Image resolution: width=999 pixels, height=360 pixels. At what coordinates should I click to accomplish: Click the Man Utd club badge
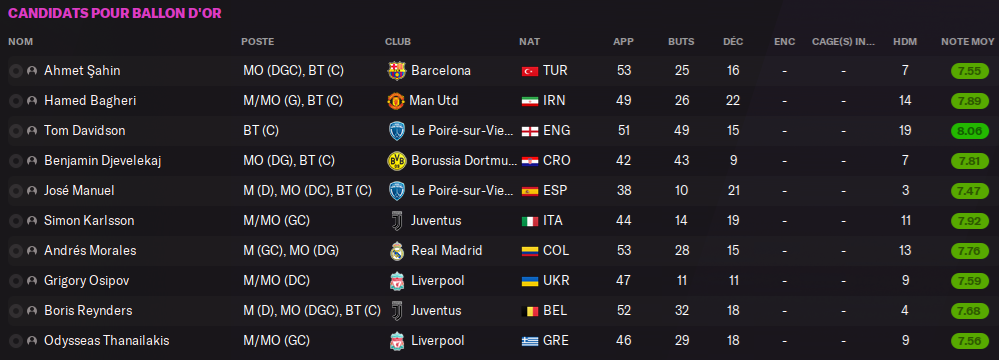coord(396,101)
